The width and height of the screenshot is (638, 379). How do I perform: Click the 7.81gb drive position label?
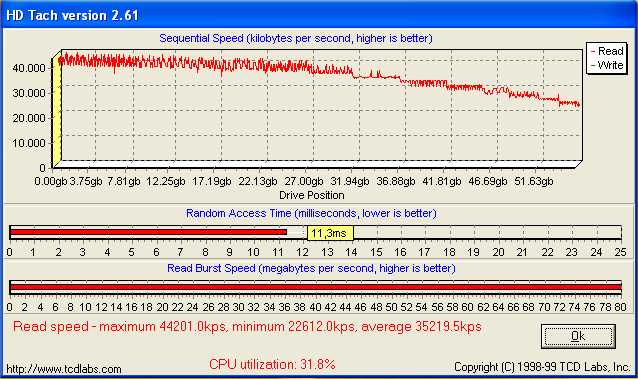[x=124, y=181]
